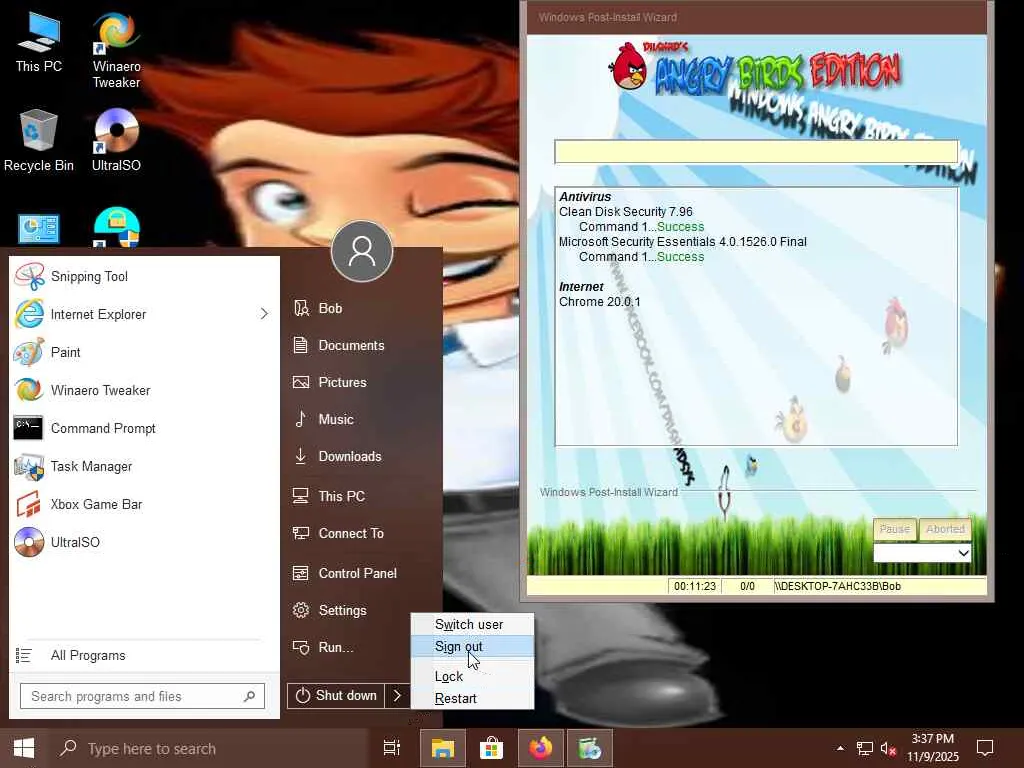Click "Microsoft Security Essentials 4.0.1526.0 Final" line
This screenshot has width=1024, height=768.
[682, 242]
